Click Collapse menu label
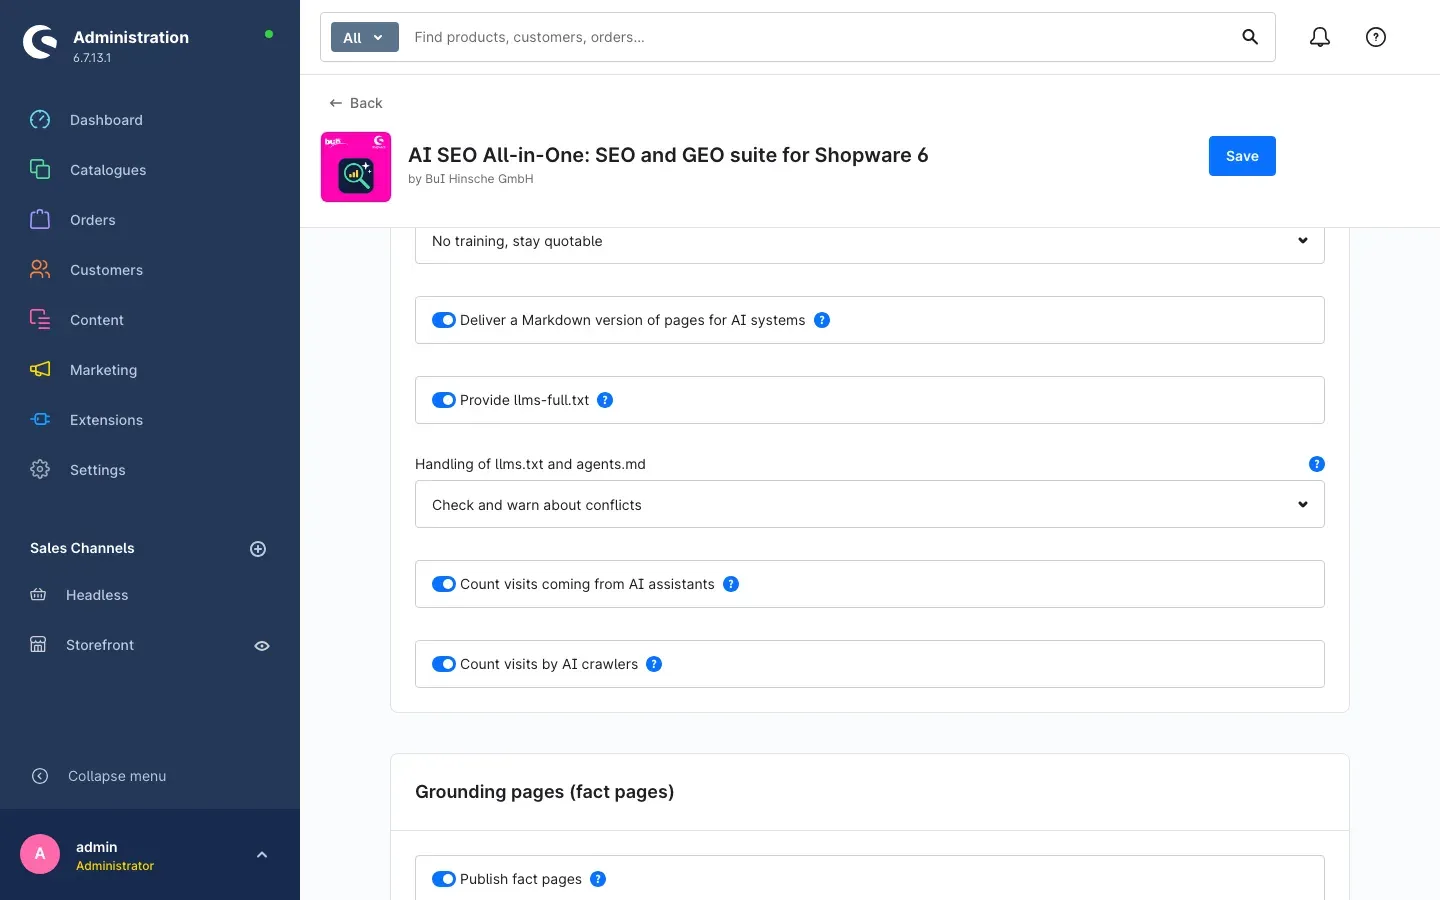This screenshot has height=900, width=1440. [117, 776]
